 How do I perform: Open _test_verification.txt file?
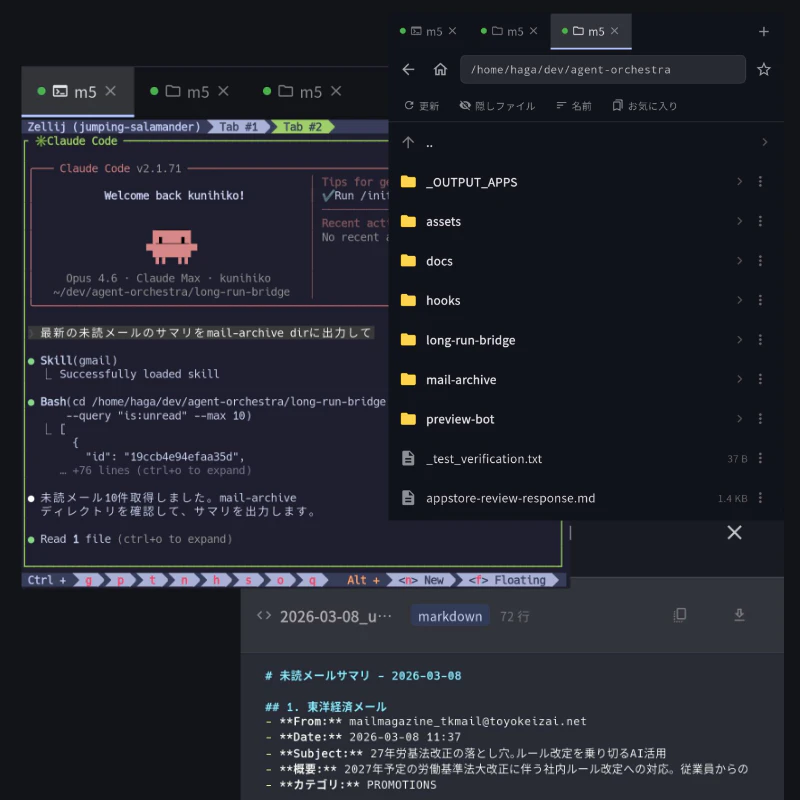pos(586,459)
